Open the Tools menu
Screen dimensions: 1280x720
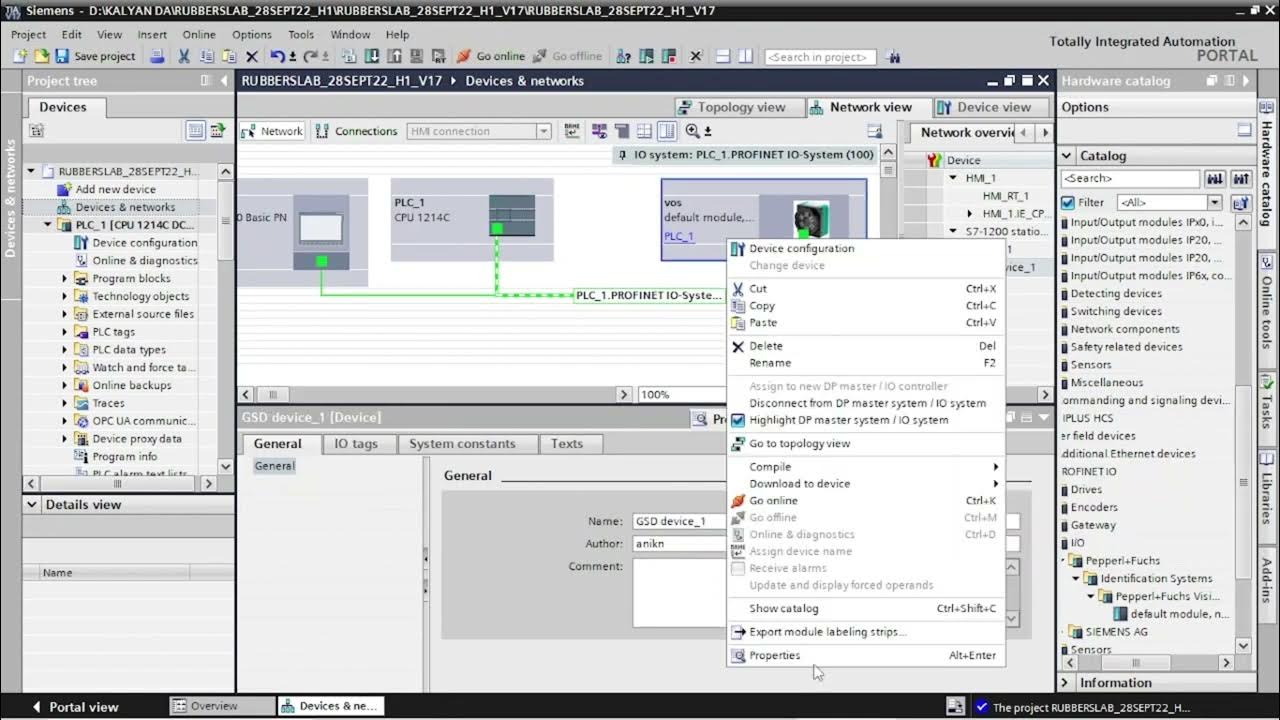pos(301,34)
